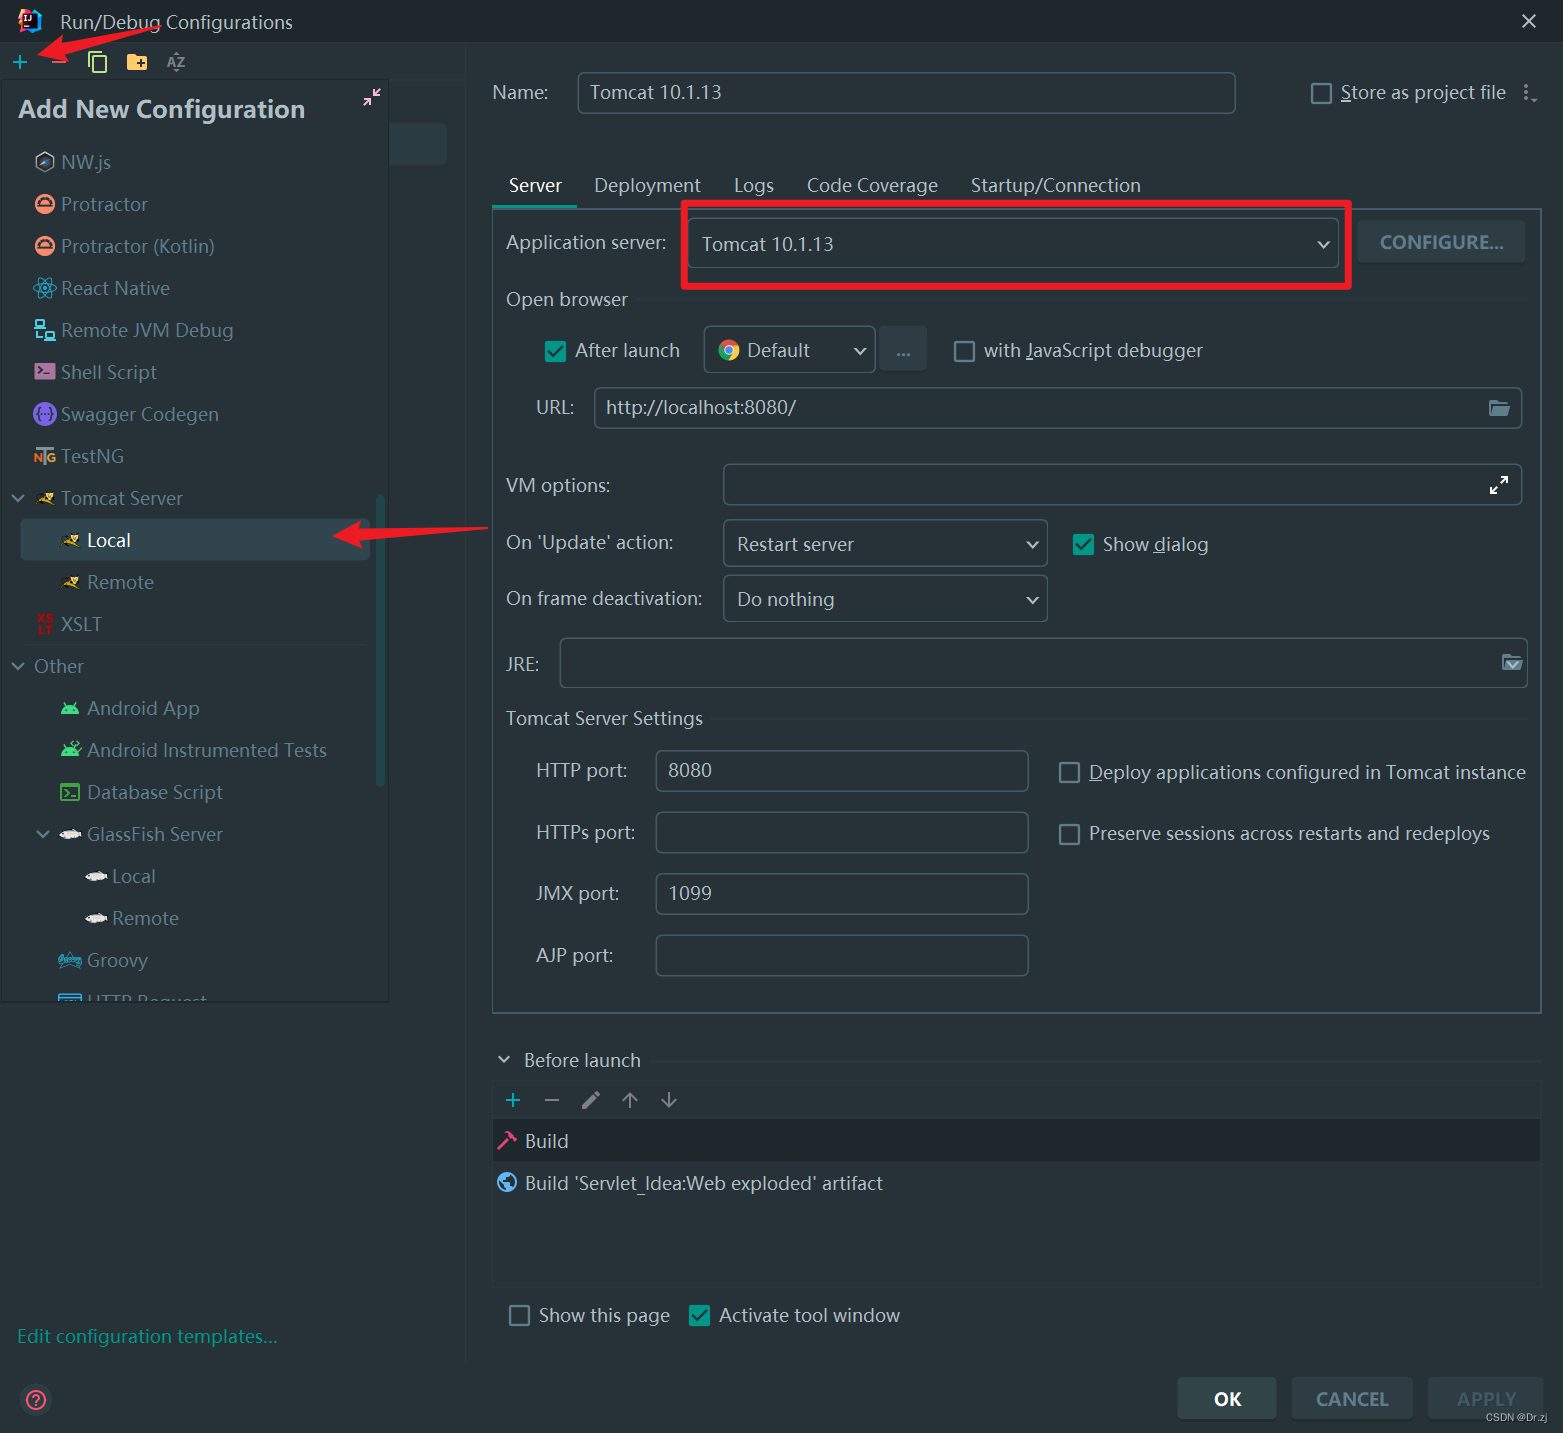Click the HTTP port field

[x=842, y=771]
